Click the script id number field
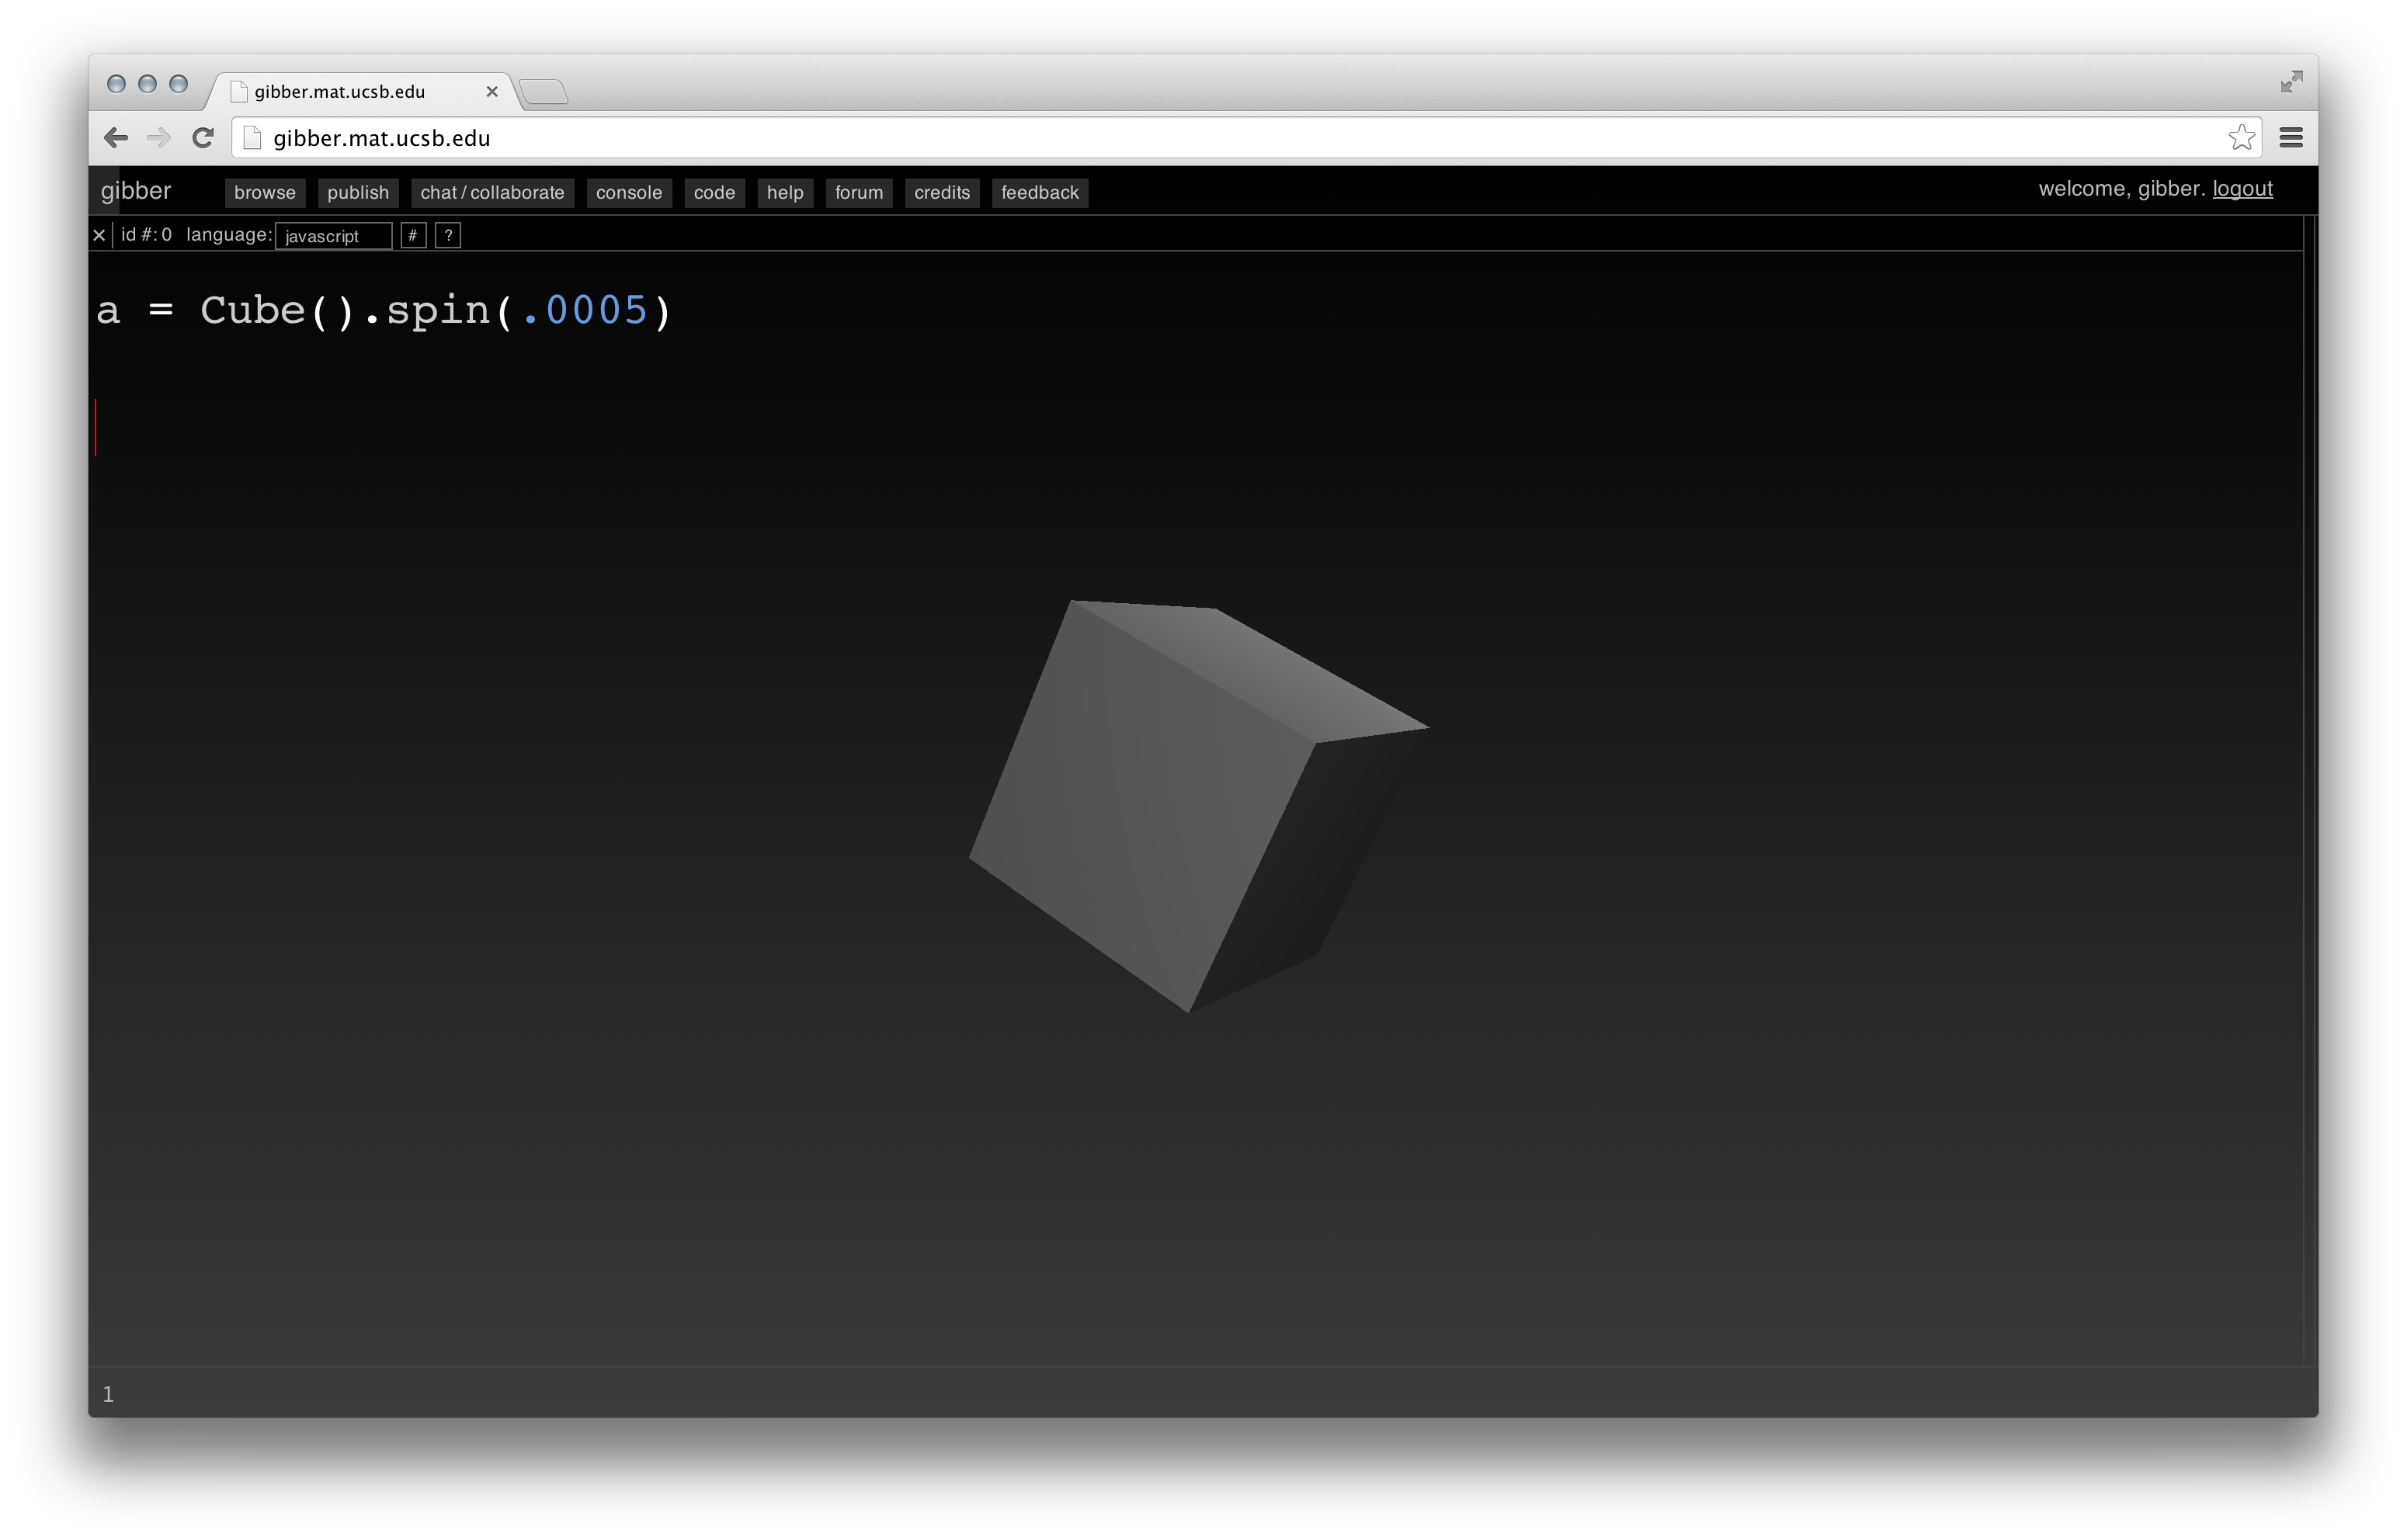 pos(175,234)
